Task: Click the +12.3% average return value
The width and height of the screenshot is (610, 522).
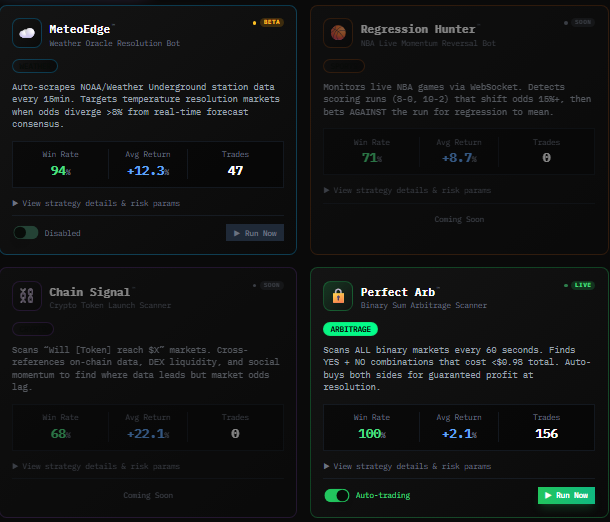Action: pyautogui.click(x=148, y=171)
